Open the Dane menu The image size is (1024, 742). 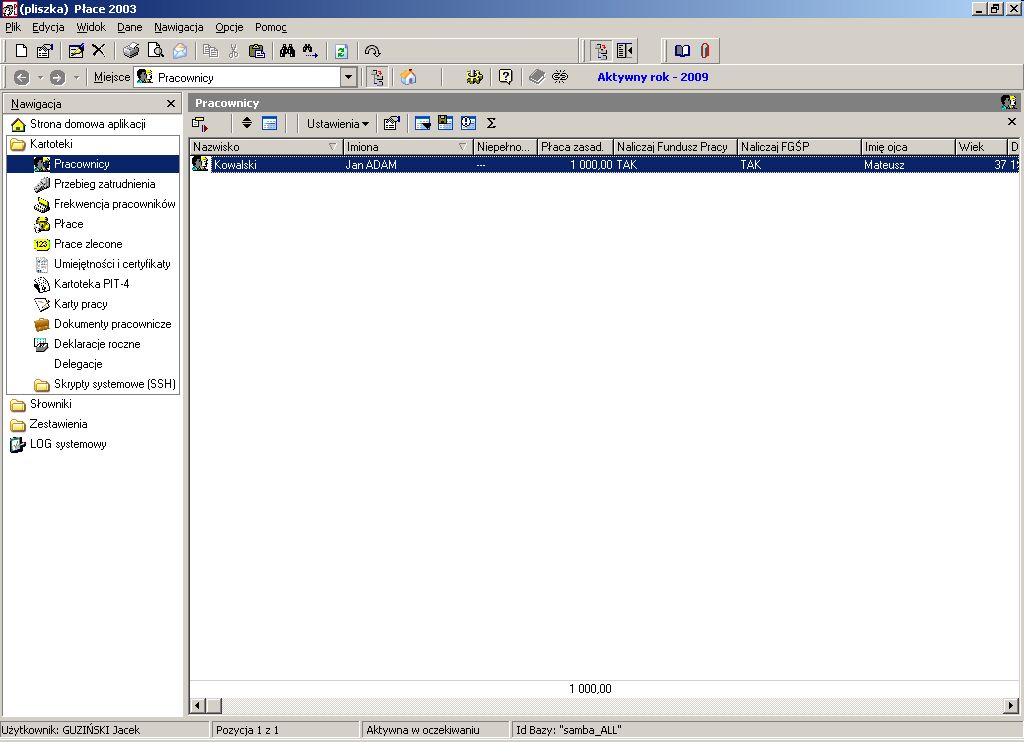[x=129, y=27]
